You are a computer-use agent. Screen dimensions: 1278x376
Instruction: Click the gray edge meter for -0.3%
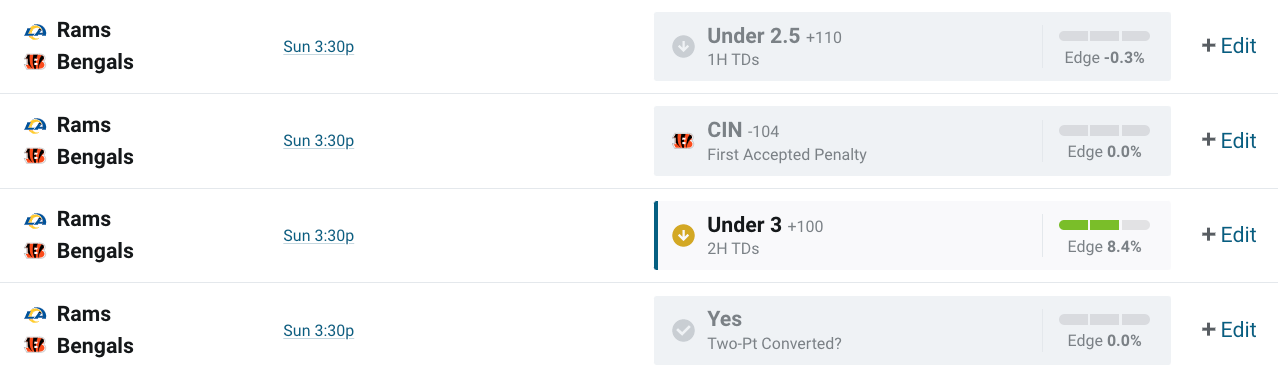[x=1104, y=36]
